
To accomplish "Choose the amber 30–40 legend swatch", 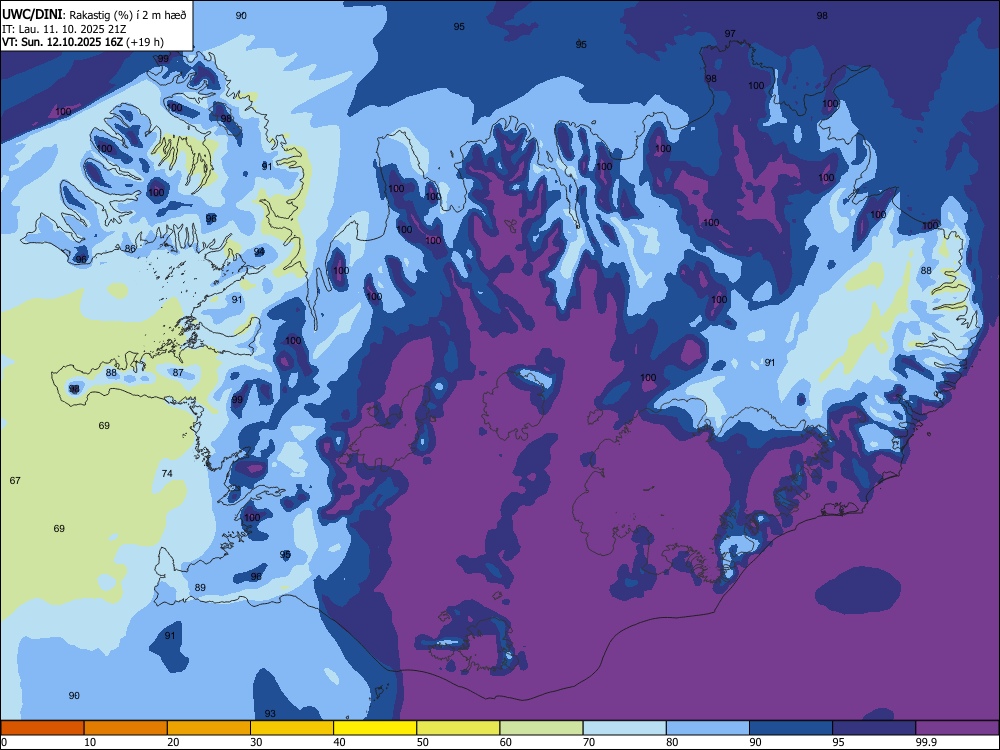I will click(292, 728).
